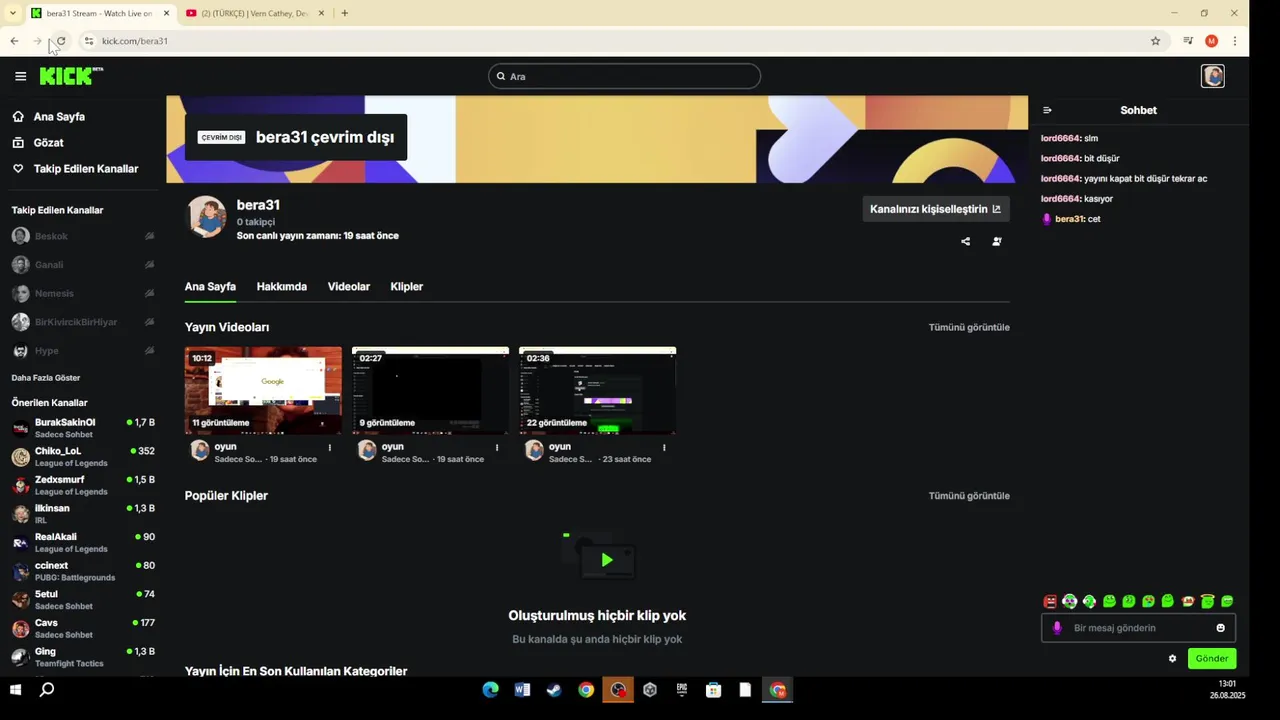Close the bera31 Stream browser tab
This screenshot has height=720, width=1280.
(x=166, y=13)
